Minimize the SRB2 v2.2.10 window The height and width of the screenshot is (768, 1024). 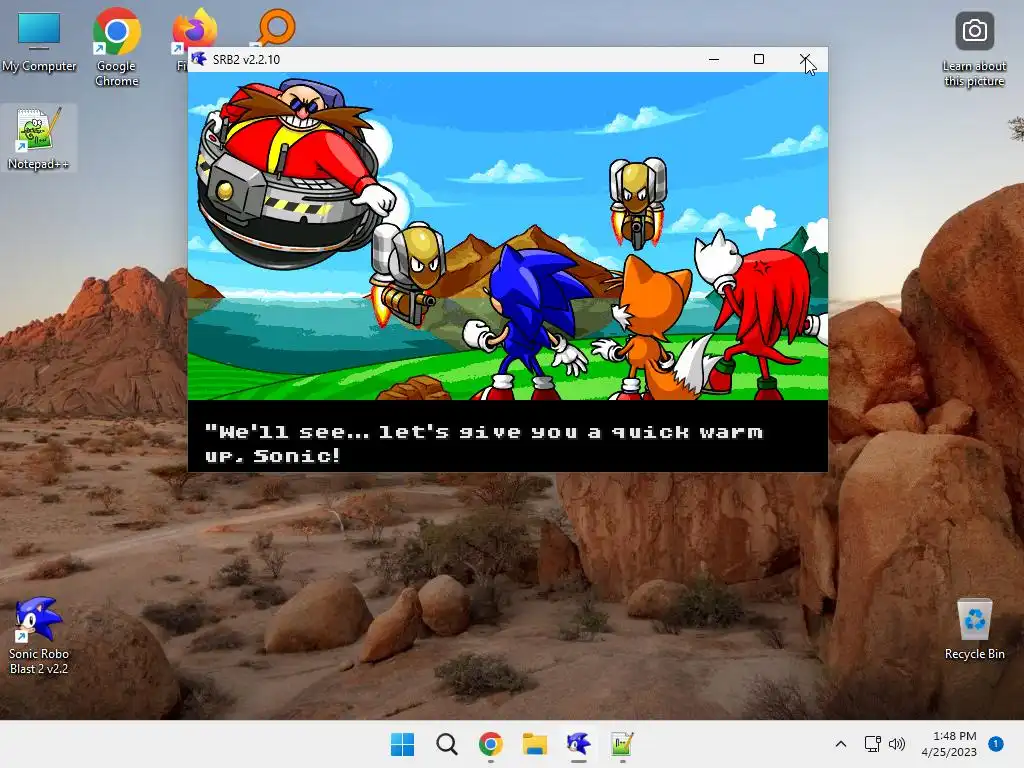(714, 59)
